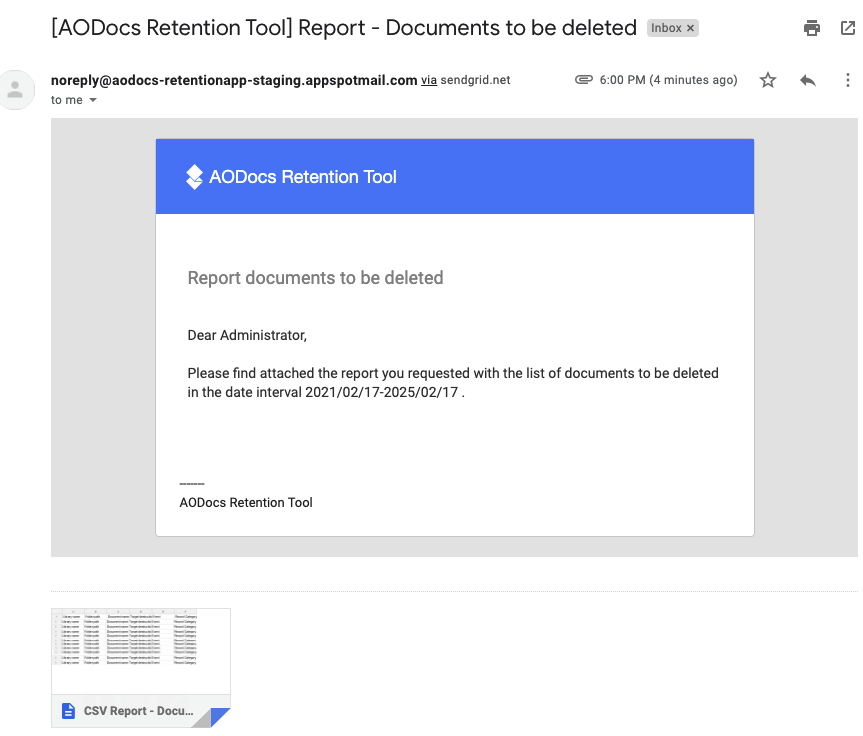Screen dimensions: 863x736
Task: Click the AODocs logo in email banner
Action: click(194, 177)
